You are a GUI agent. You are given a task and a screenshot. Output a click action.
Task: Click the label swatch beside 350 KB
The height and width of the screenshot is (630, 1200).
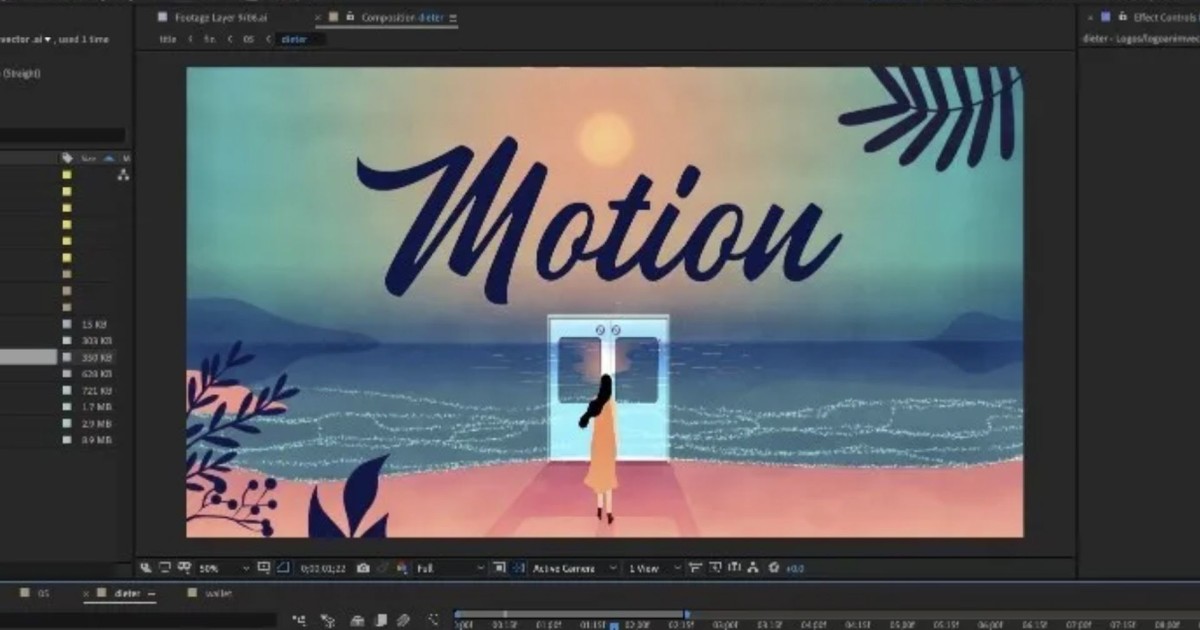(x=67, y=357)
